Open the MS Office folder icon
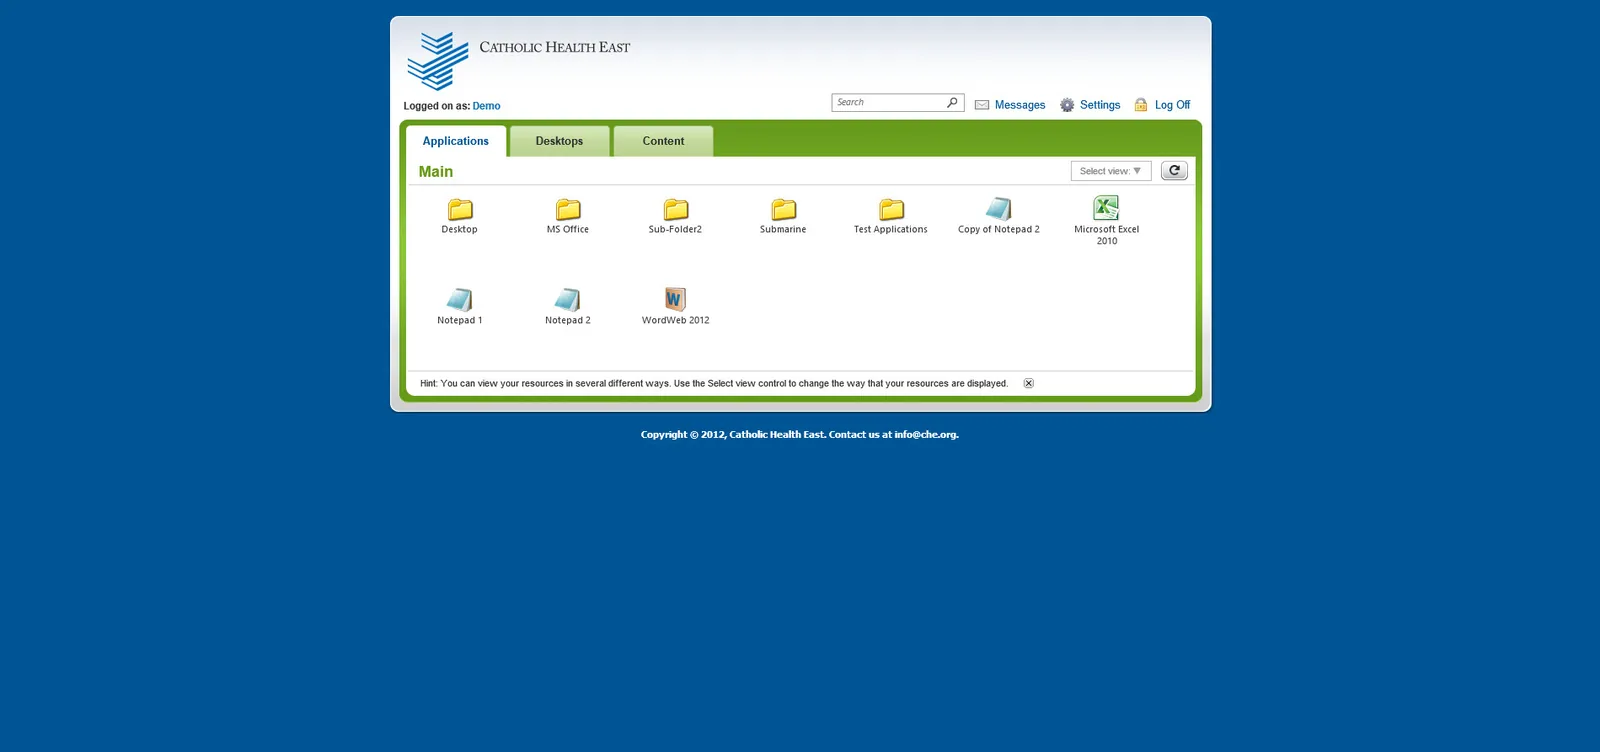Screen dimensions: 1600x752 click(x=568, y=209)
